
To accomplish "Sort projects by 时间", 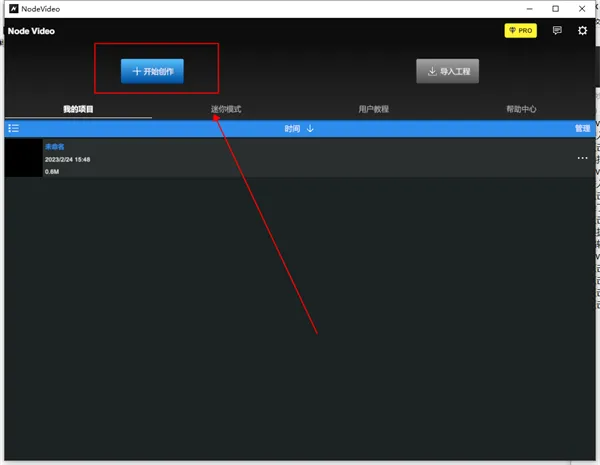I will click(292, 129).
